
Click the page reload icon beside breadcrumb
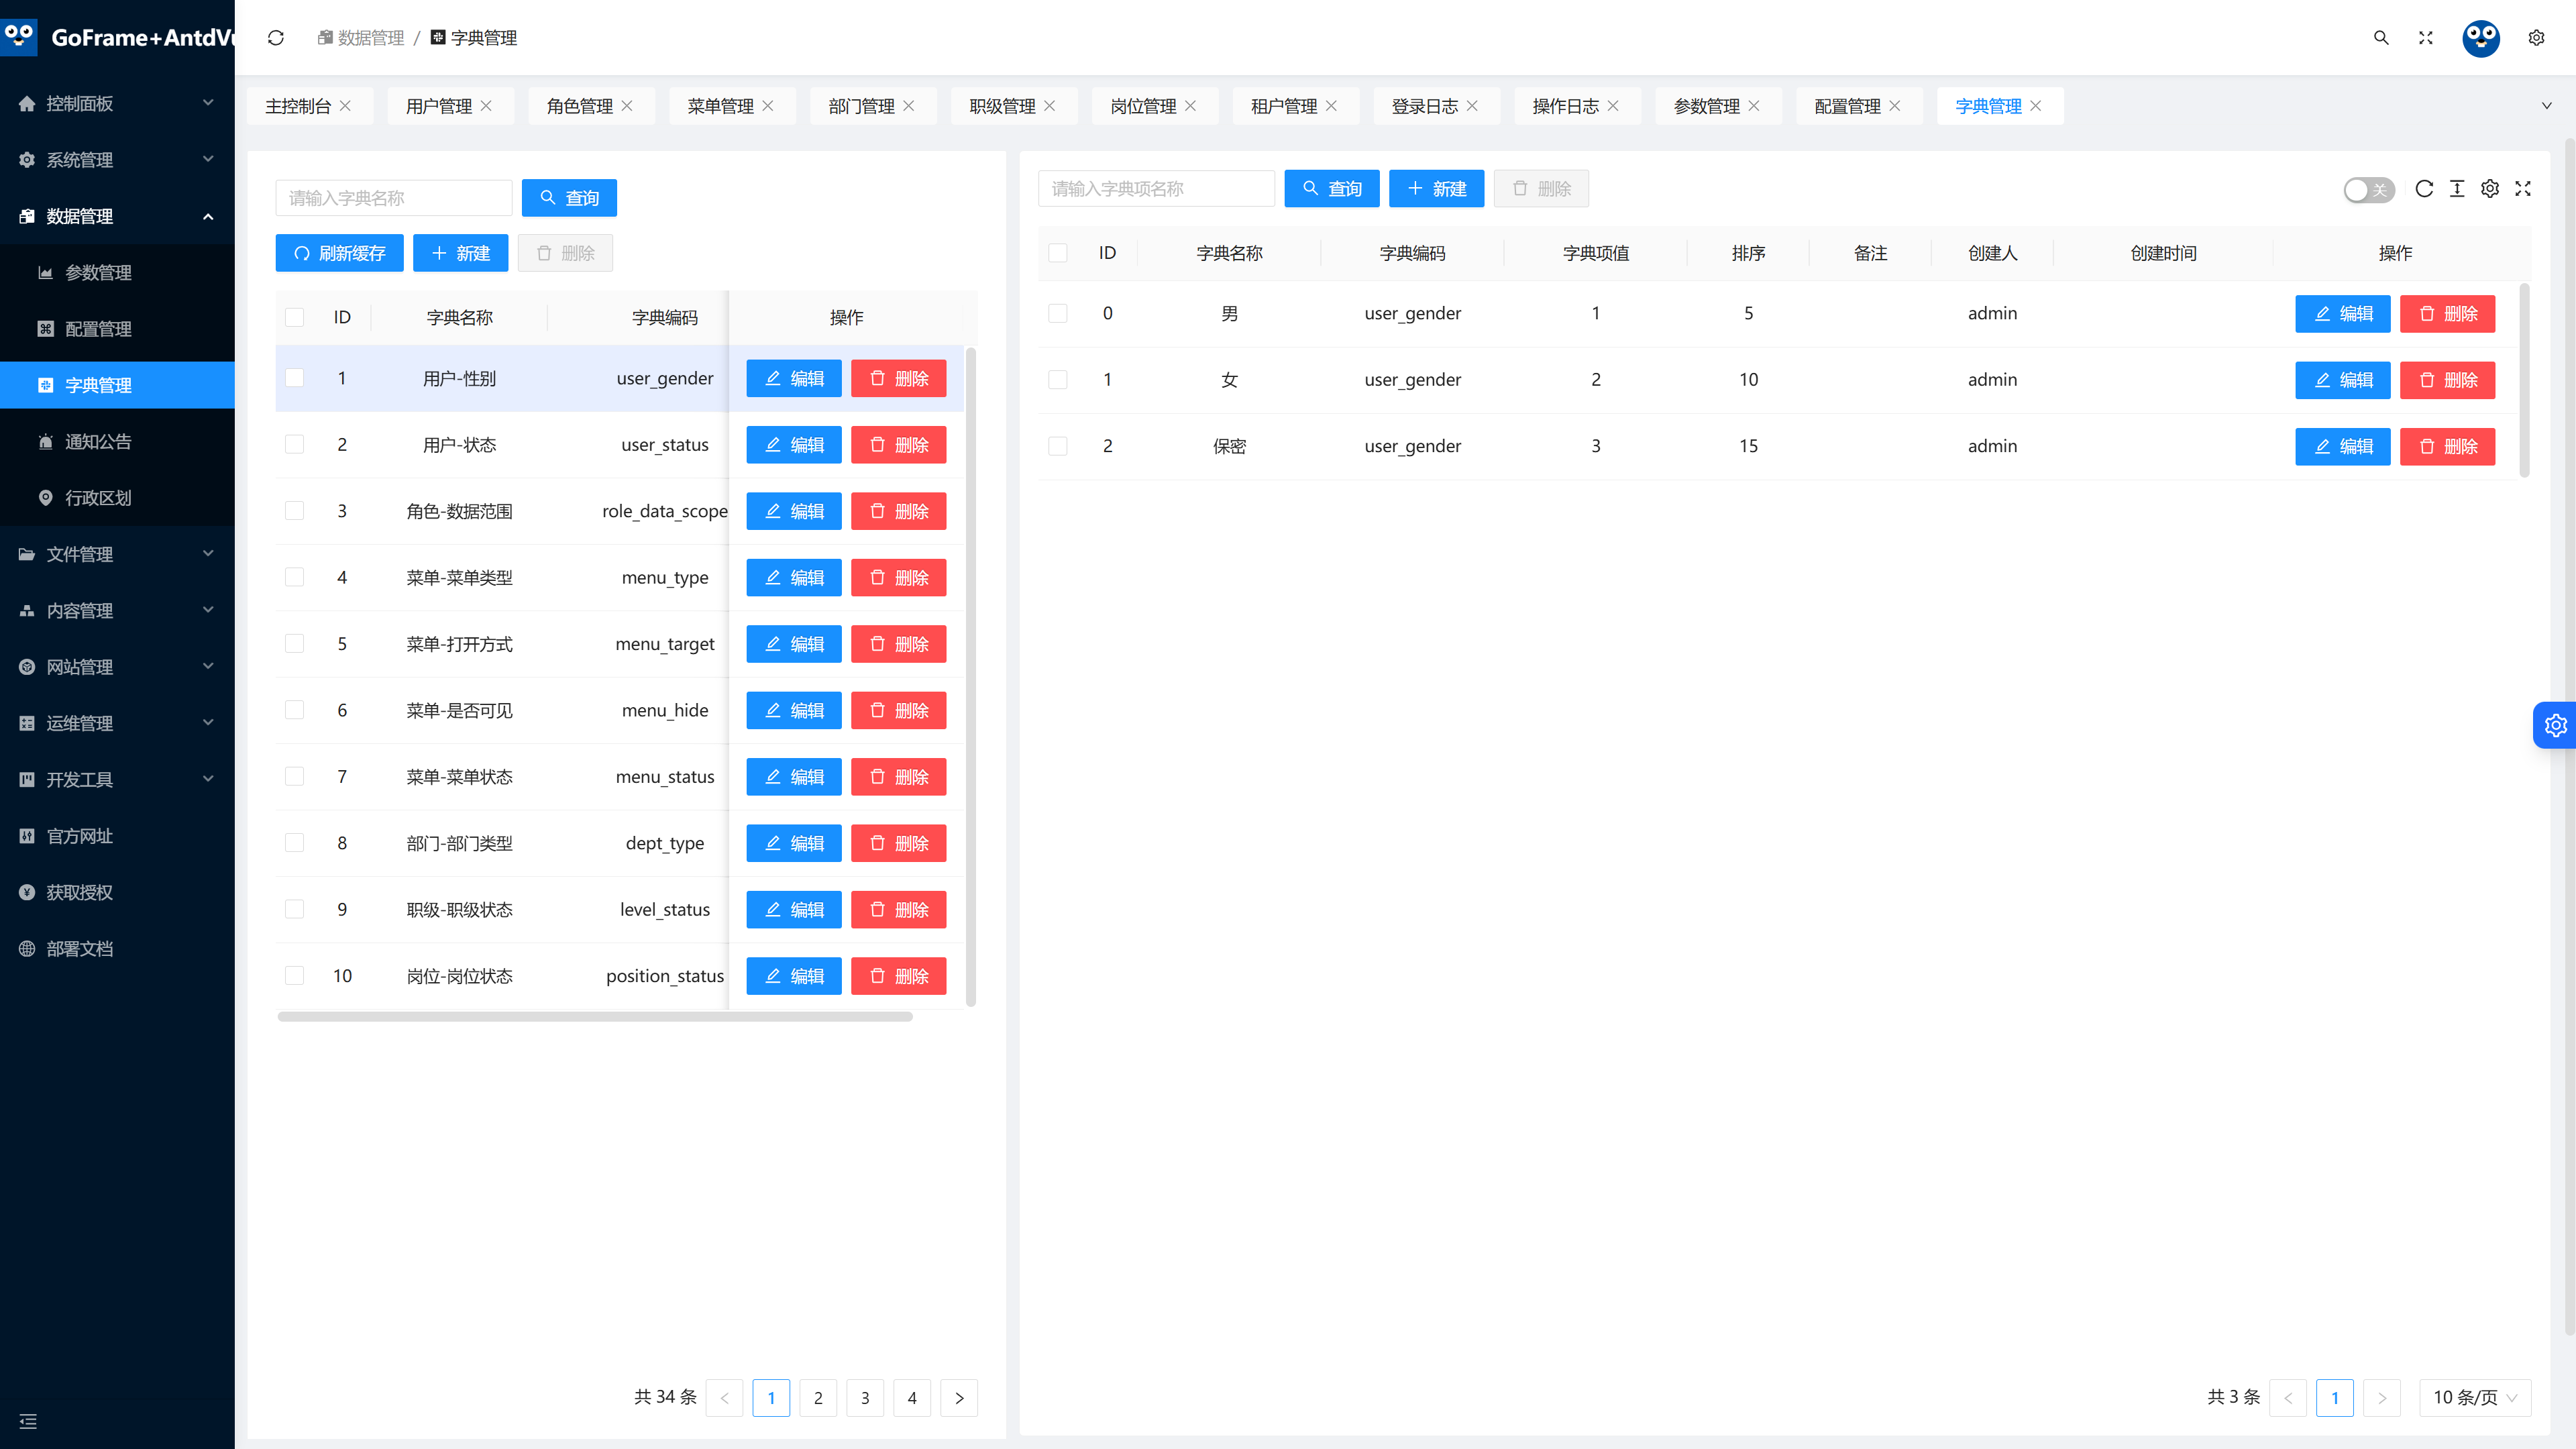276,38
